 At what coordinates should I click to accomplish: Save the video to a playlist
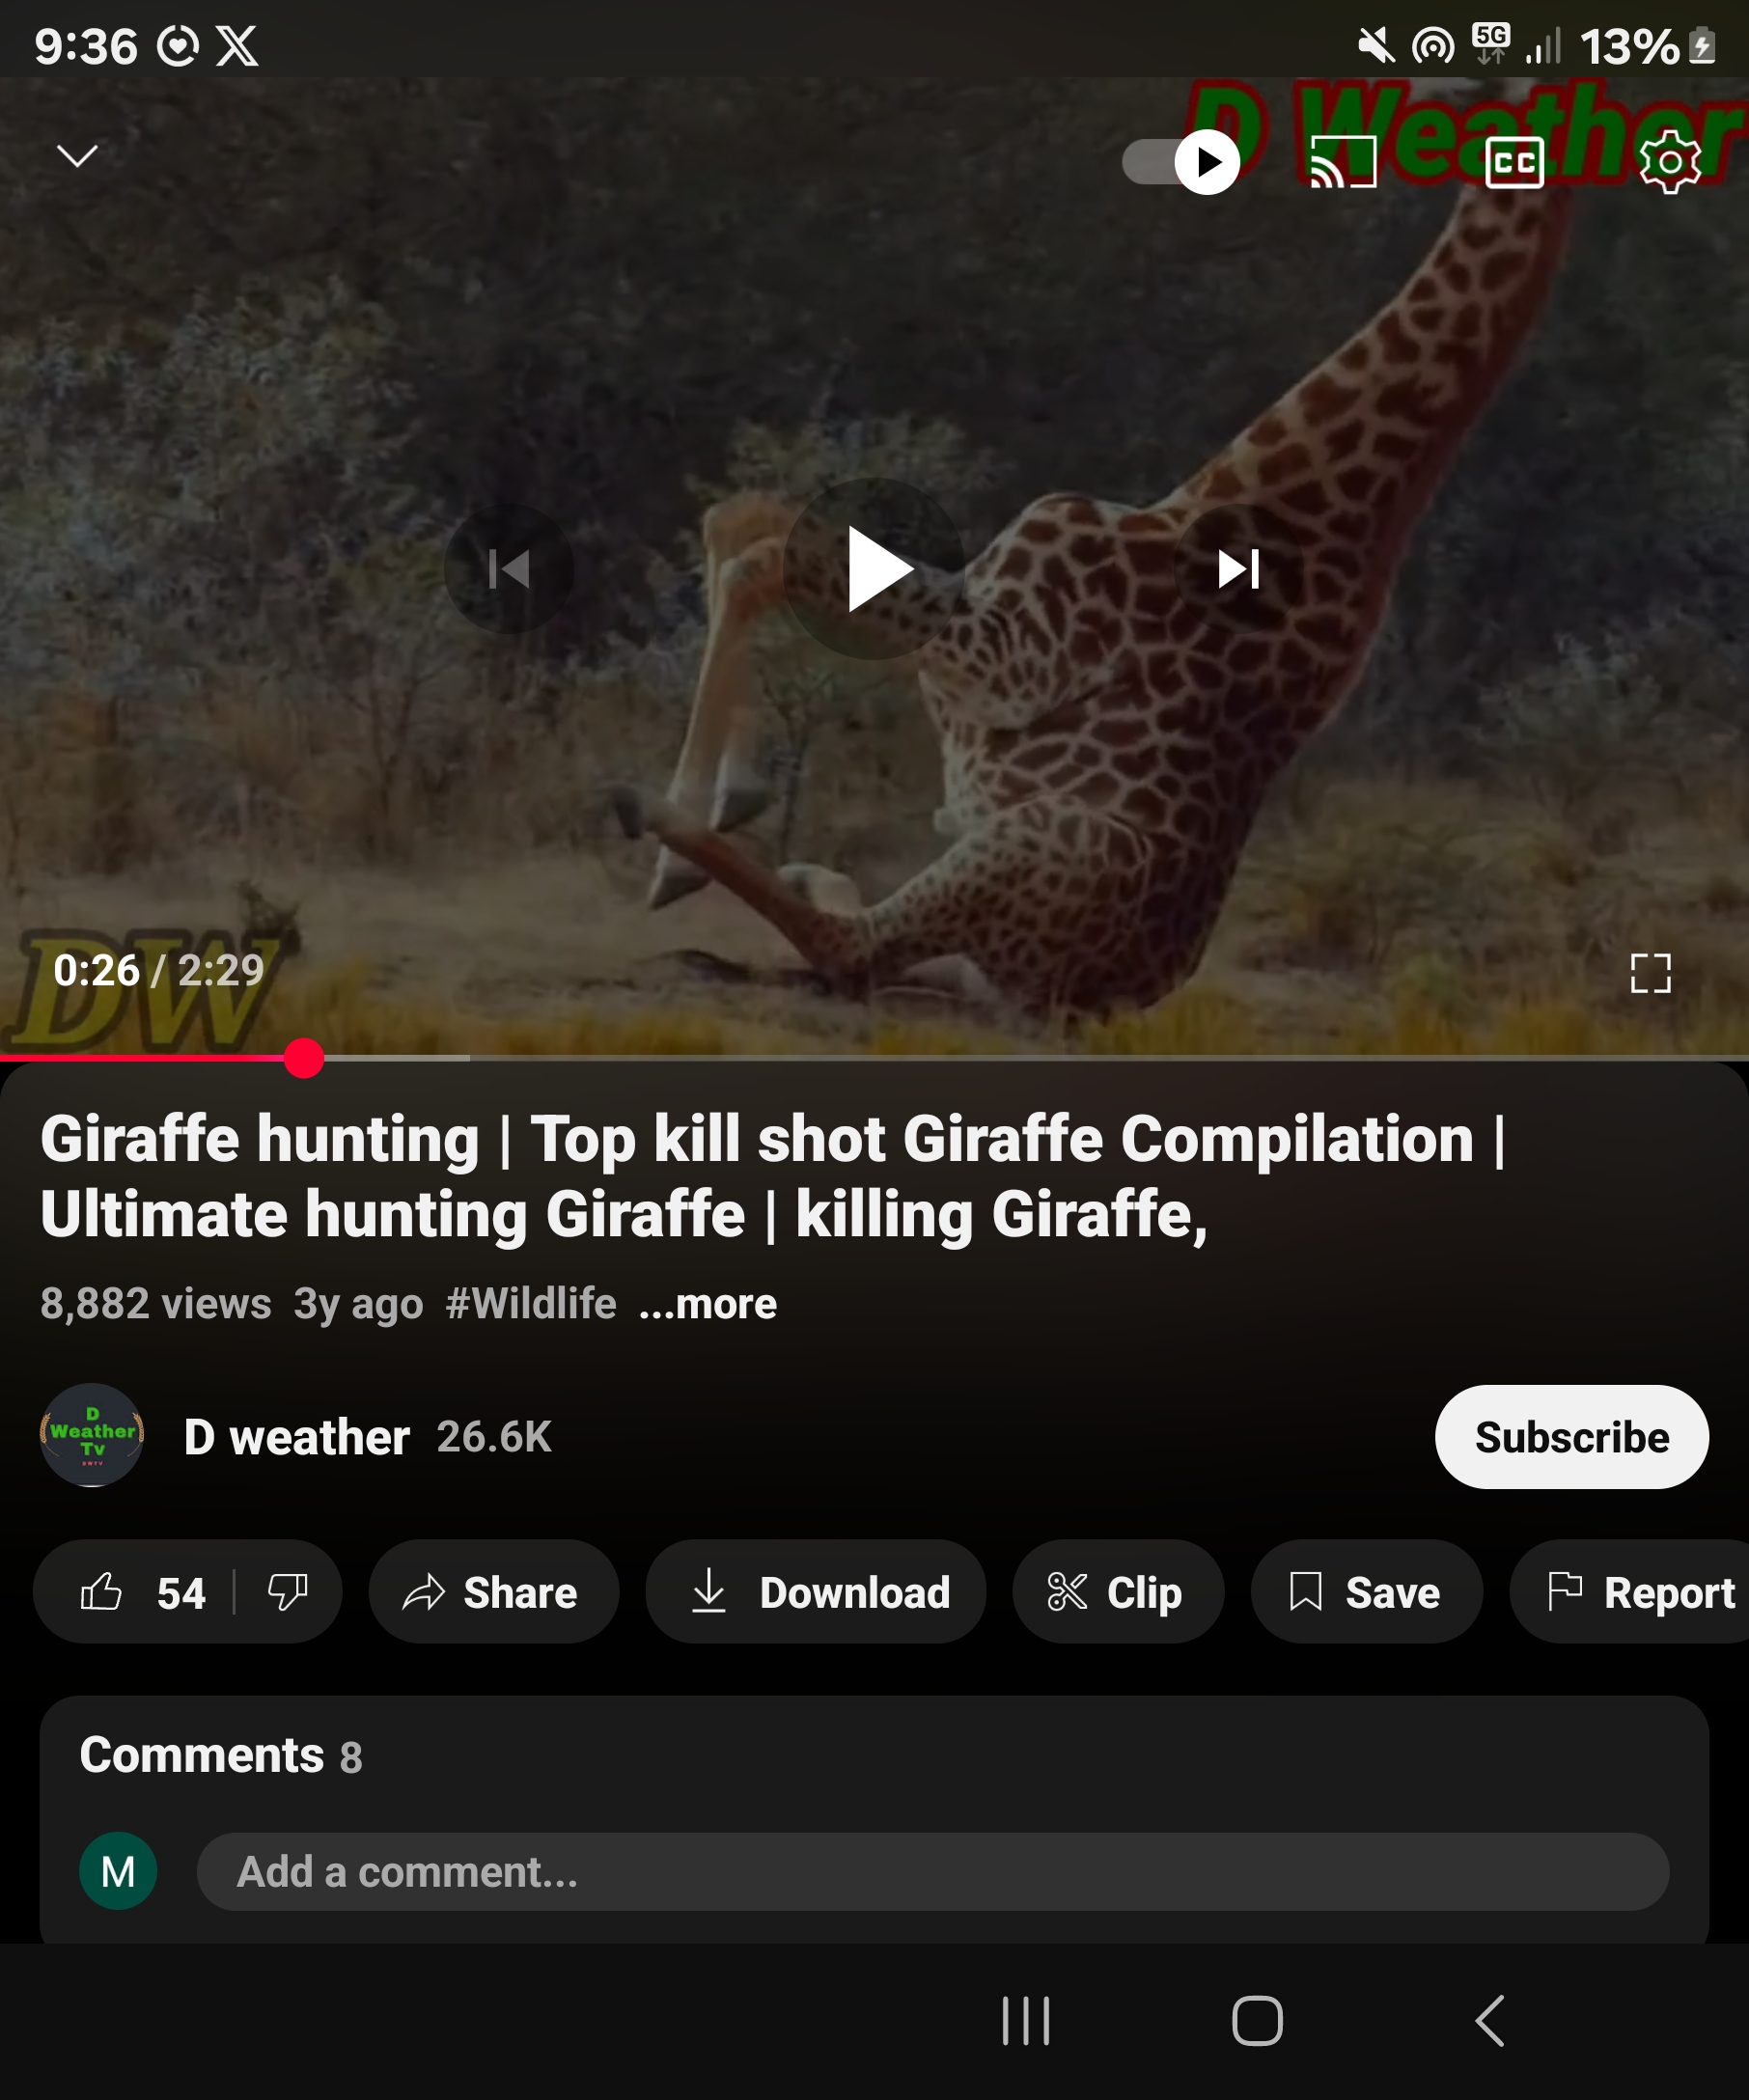click(1366, 1592)
